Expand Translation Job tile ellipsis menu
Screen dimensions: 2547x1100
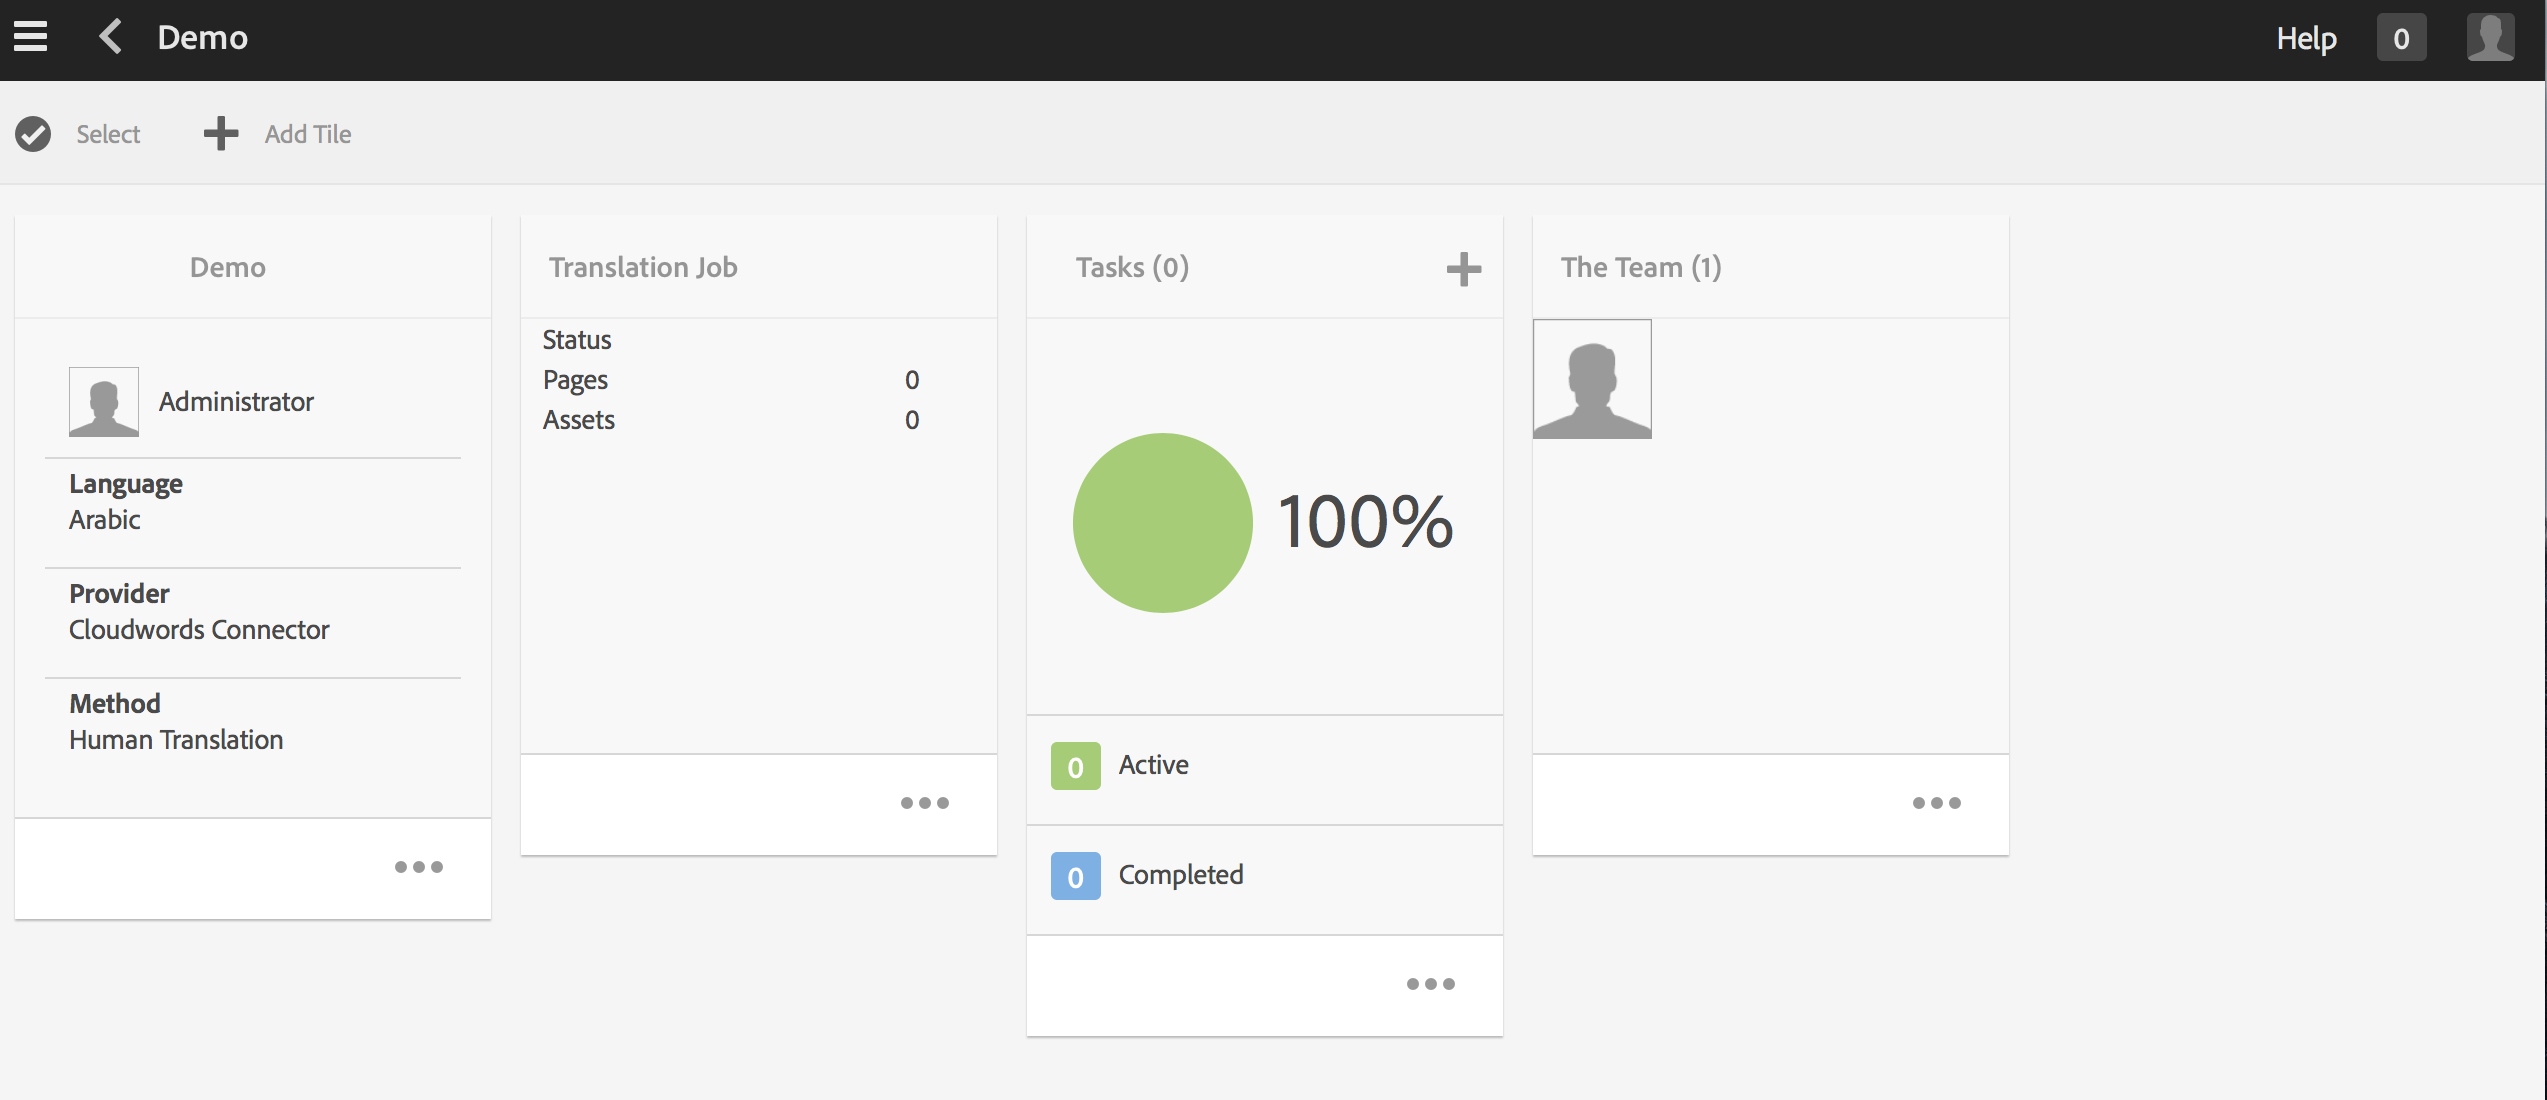pyautogui.click(x=924, y=803)
